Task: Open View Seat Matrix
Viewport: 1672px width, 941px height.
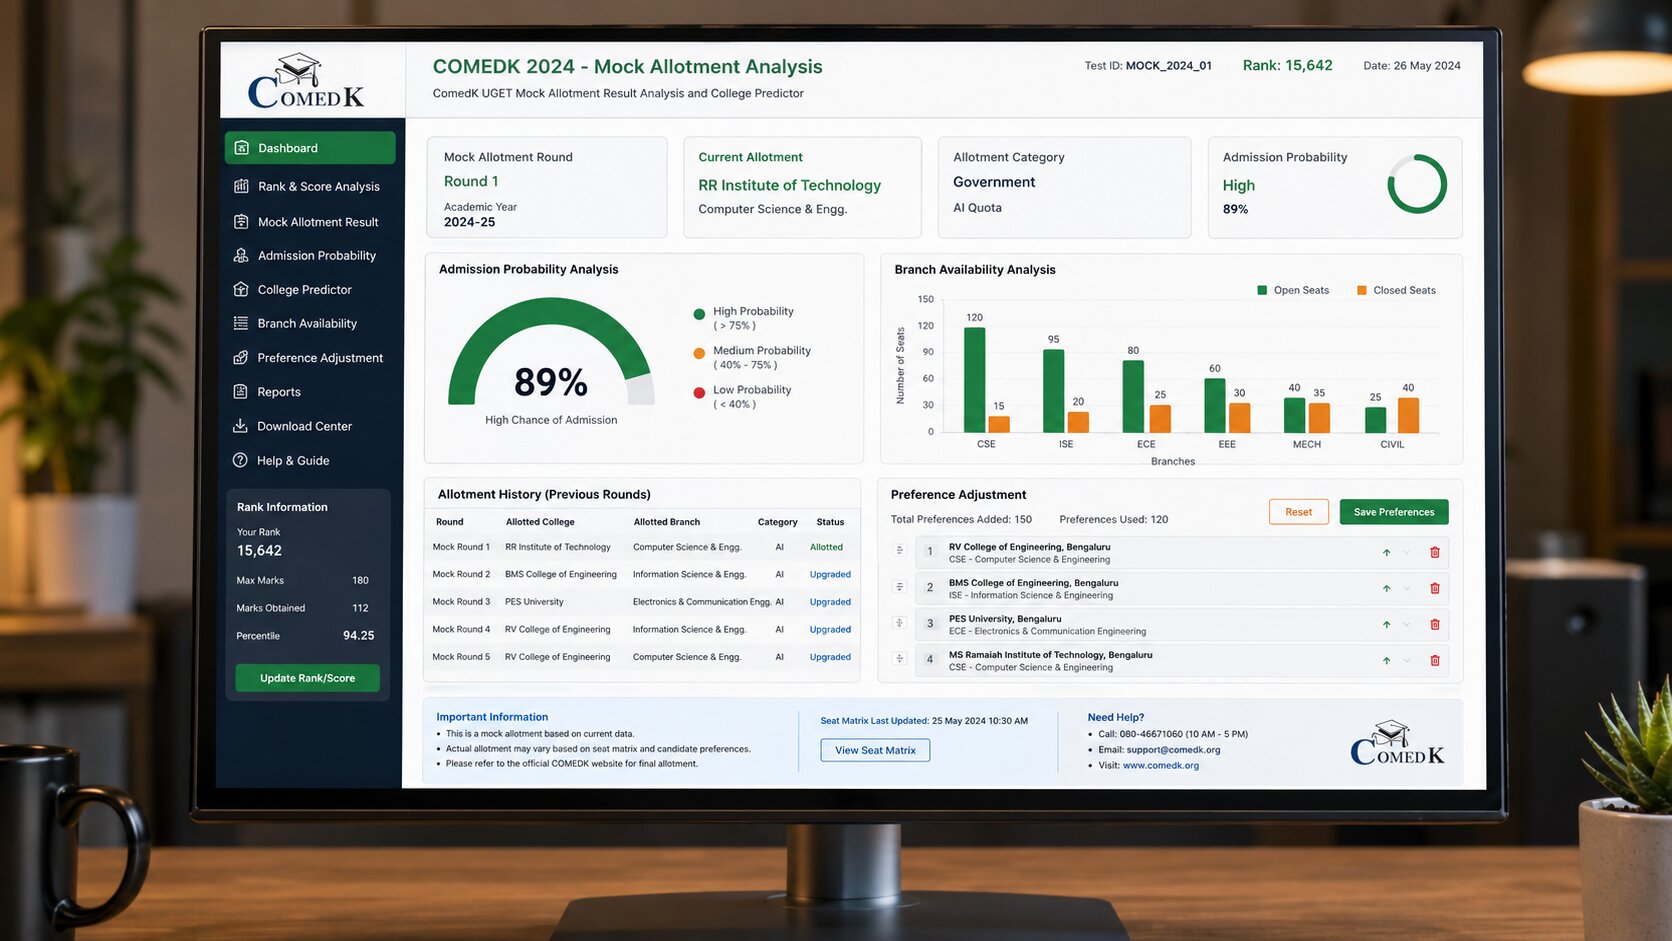Action: click(x=875, y=750)
